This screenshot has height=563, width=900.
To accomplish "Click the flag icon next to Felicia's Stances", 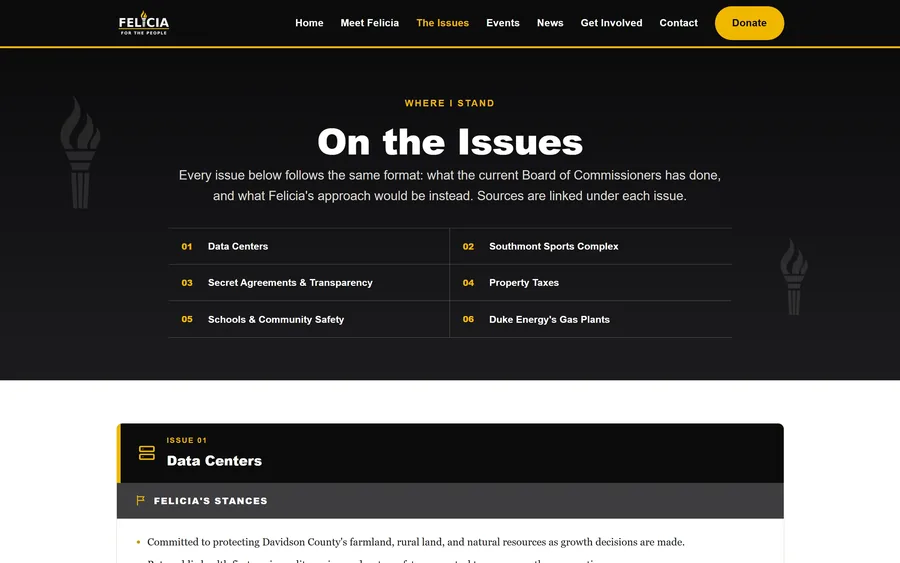I will [x=141, y=500].
